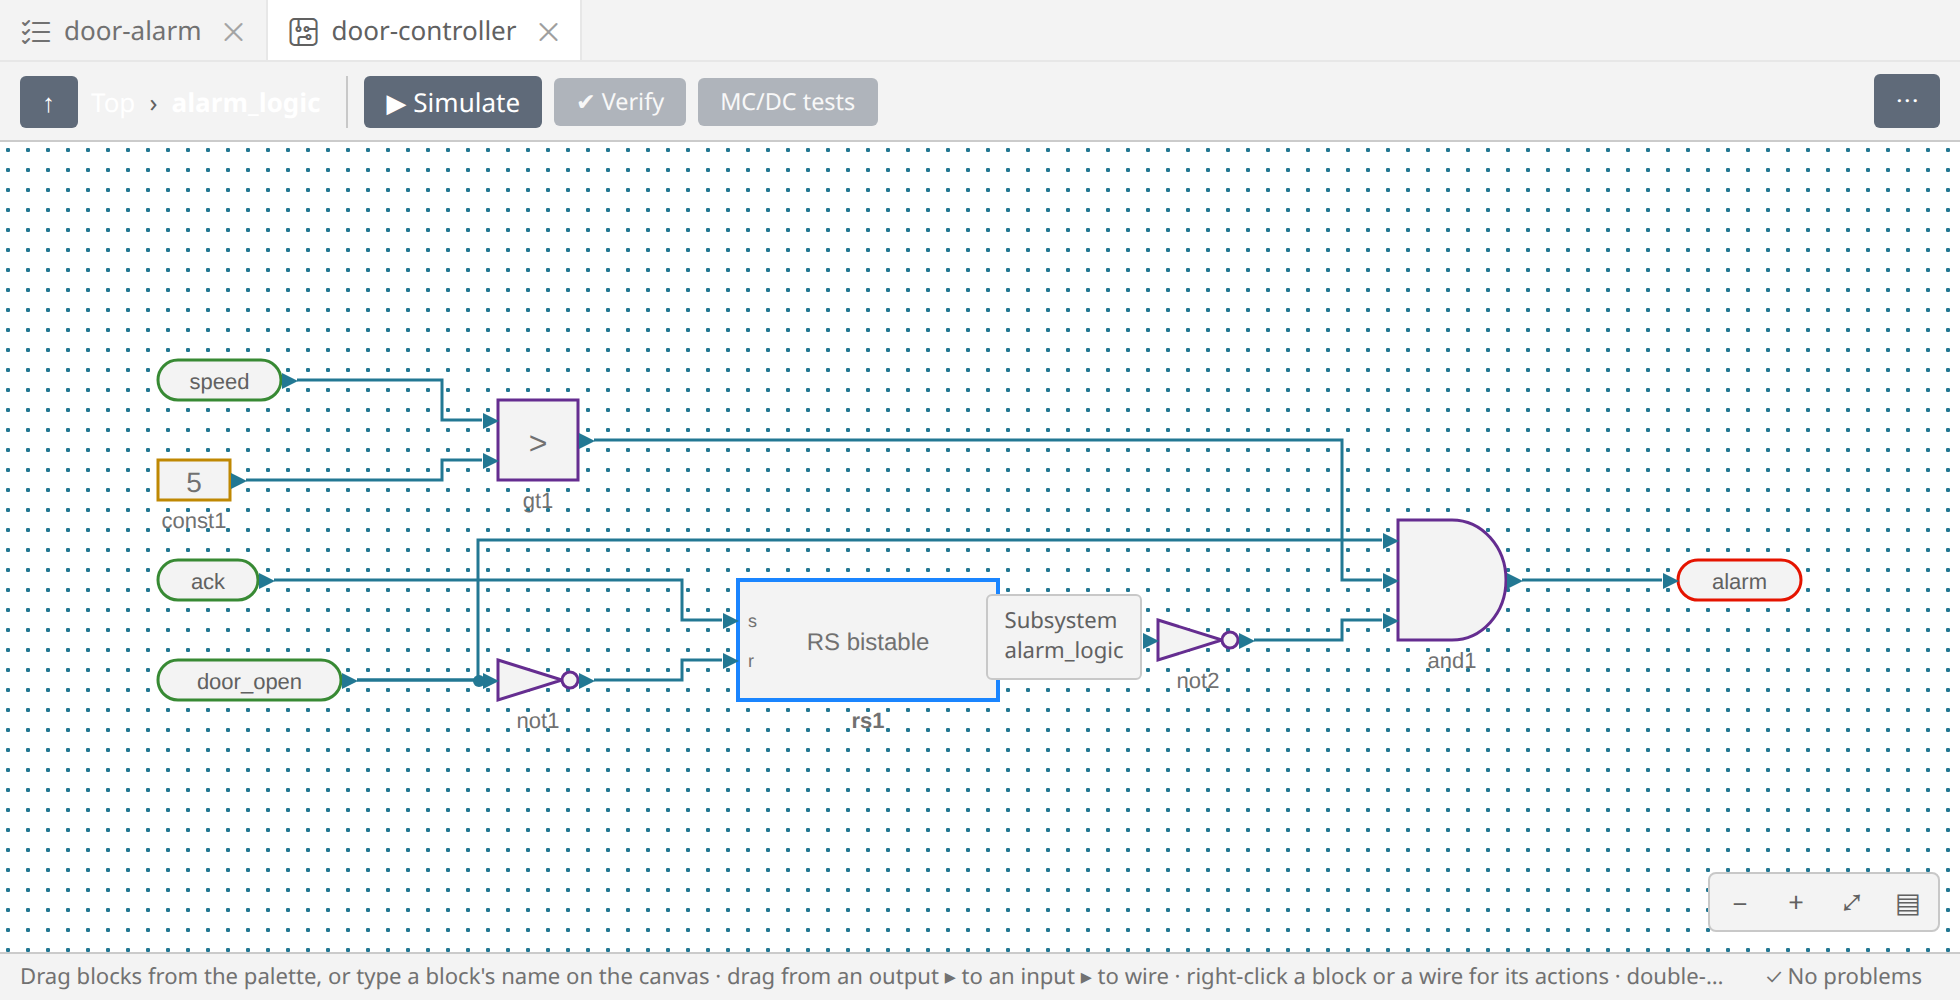
Task: Fit diagram to view with expand icon
Action: coord(1852,903)
